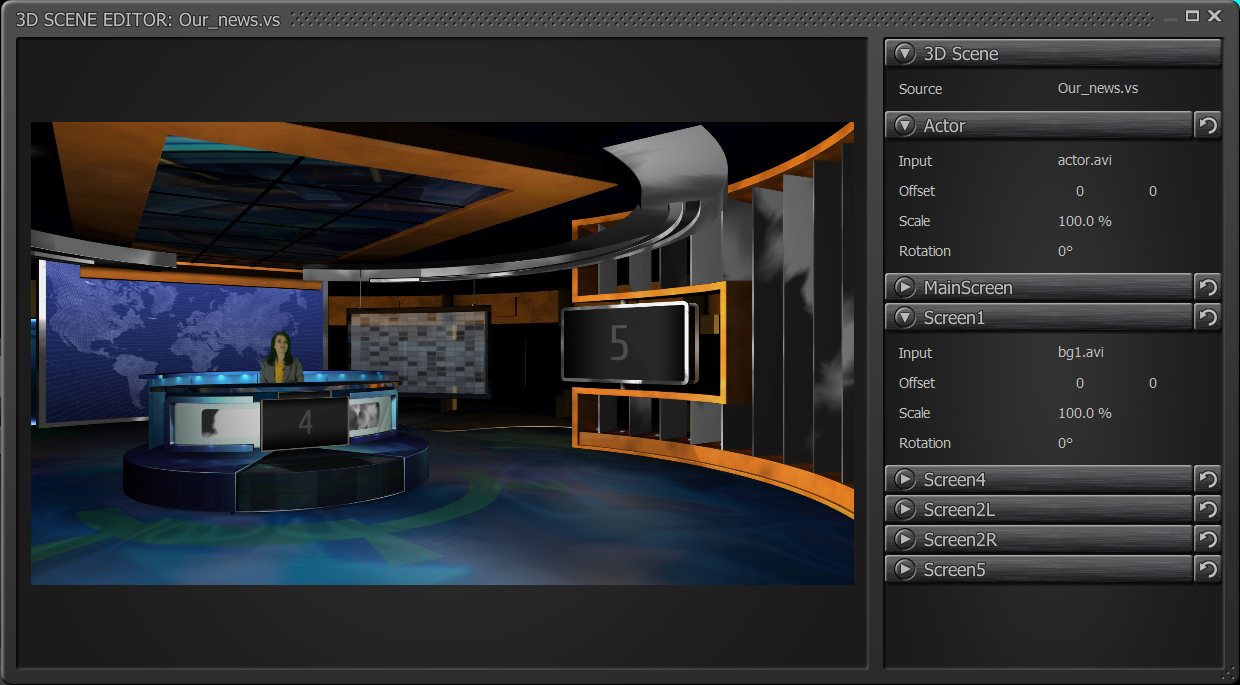Reset the Screen4 section settings
Screen dimensions: 1240x685
1208,479
